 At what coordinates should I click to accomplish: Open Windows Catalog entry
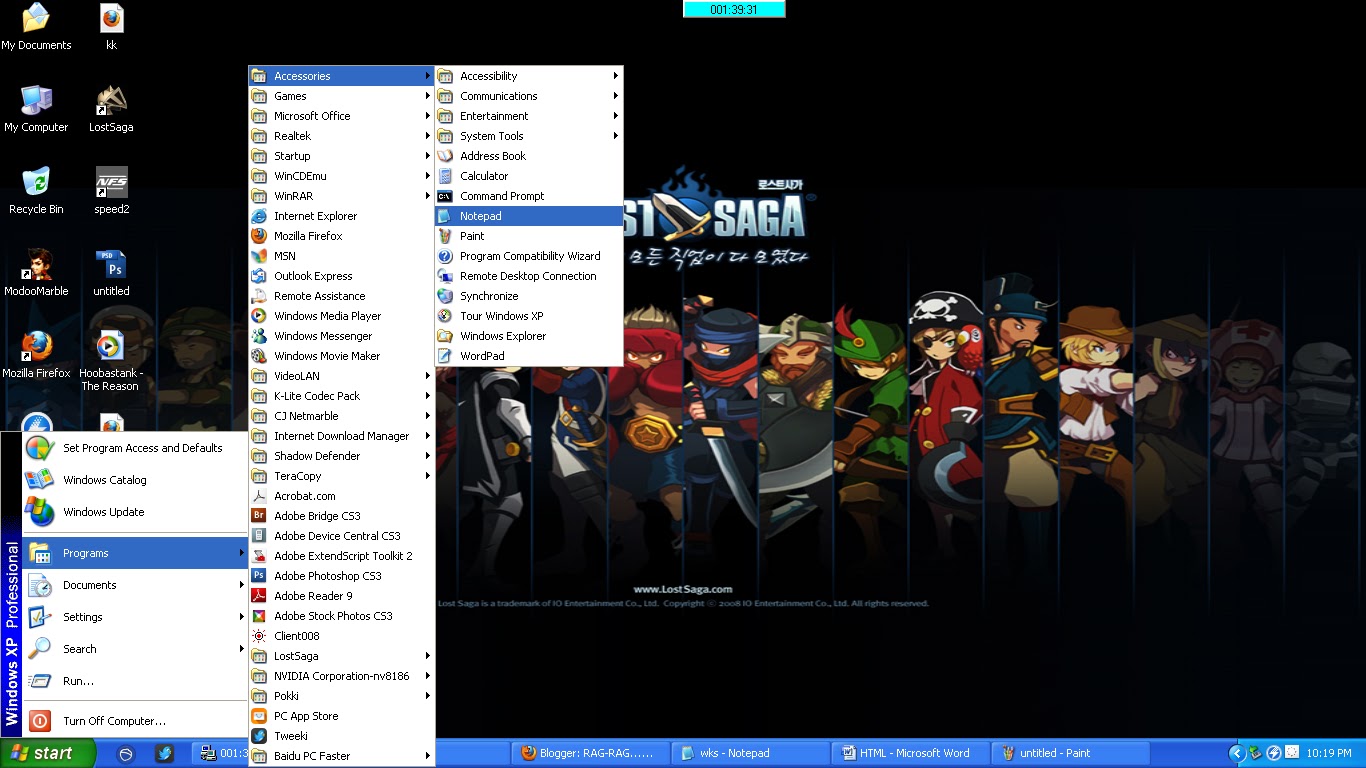135,480
